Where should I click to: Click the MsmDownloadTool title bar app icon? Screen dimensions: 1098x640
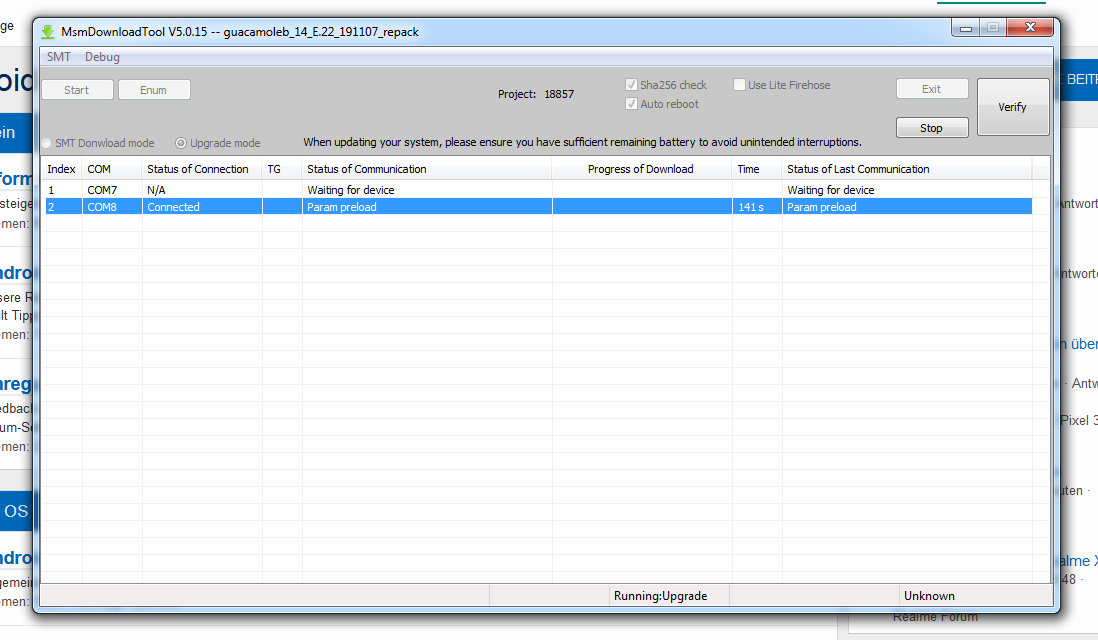[x=48, y=32]
